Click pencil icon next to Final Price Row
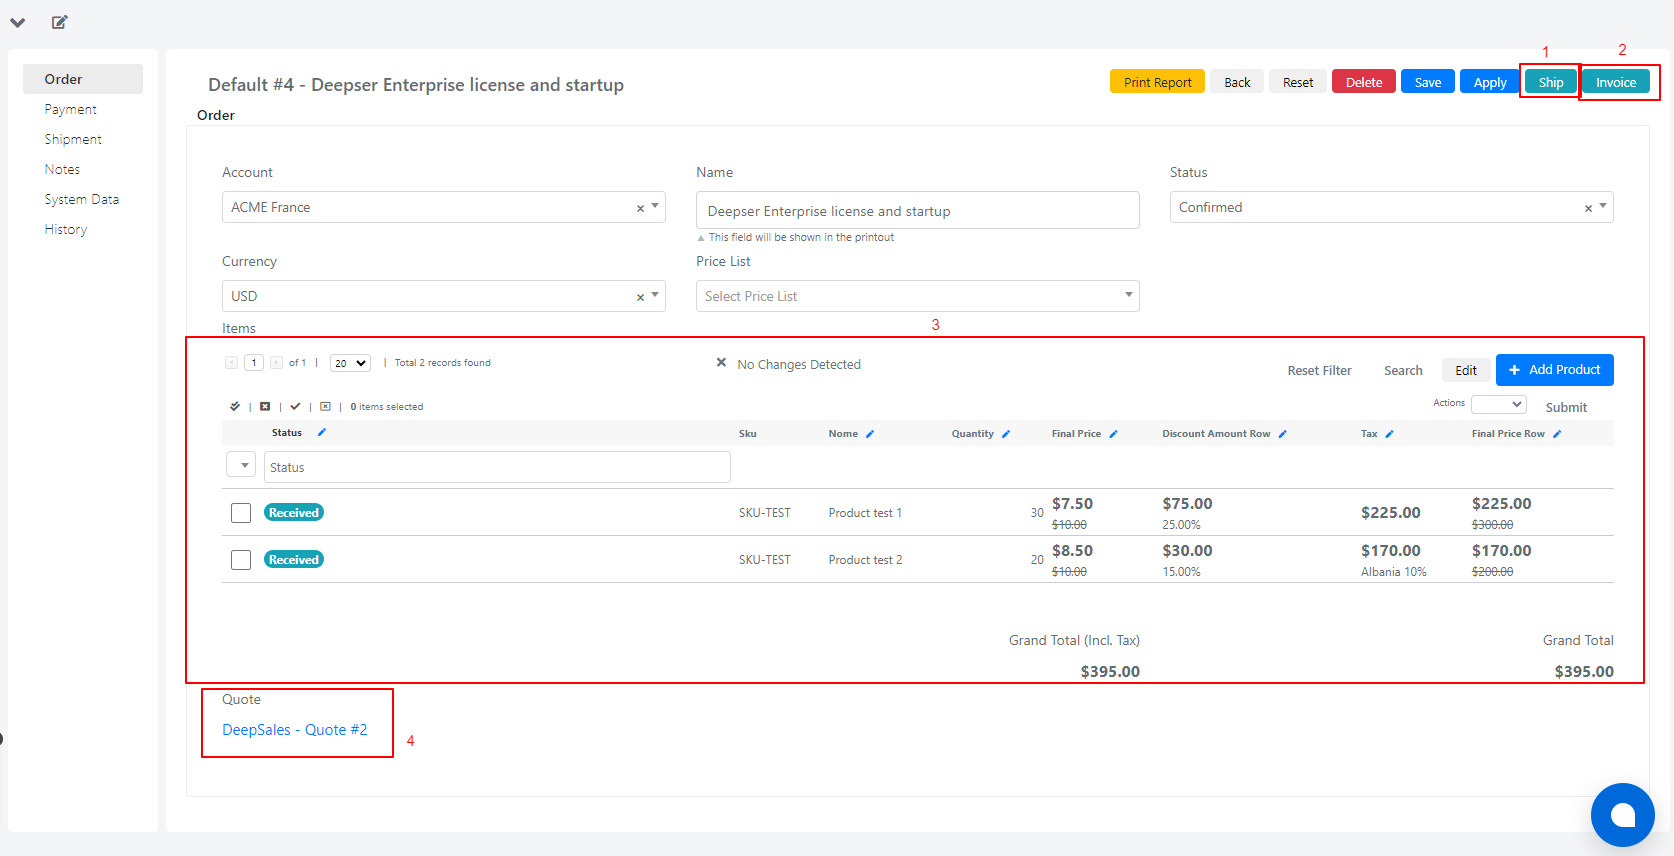Screen dimensions: 1674x856 coord(1557,434)
